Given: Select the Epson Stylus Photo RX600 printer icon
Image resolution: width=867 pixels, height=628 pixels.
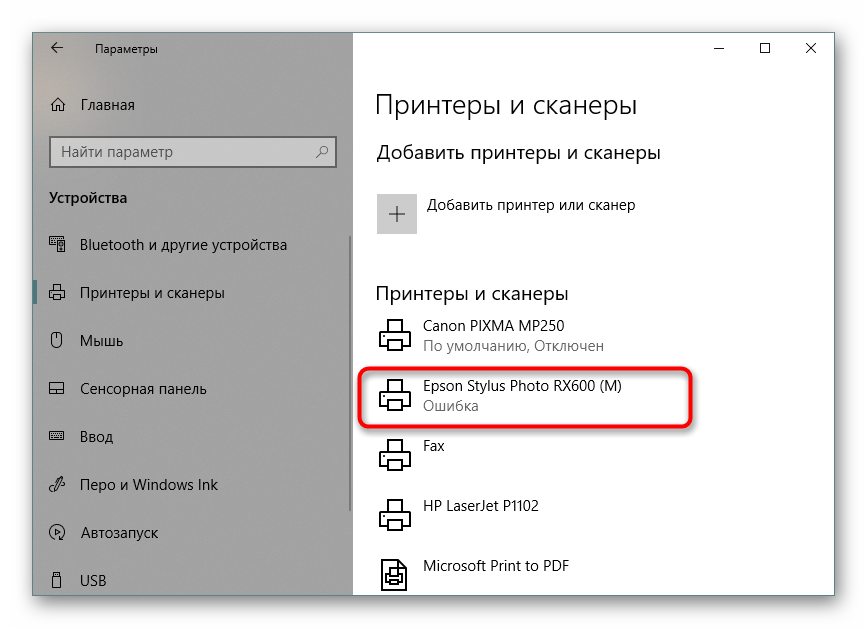Looking at the screenshot, I should [x=395, y=395].
